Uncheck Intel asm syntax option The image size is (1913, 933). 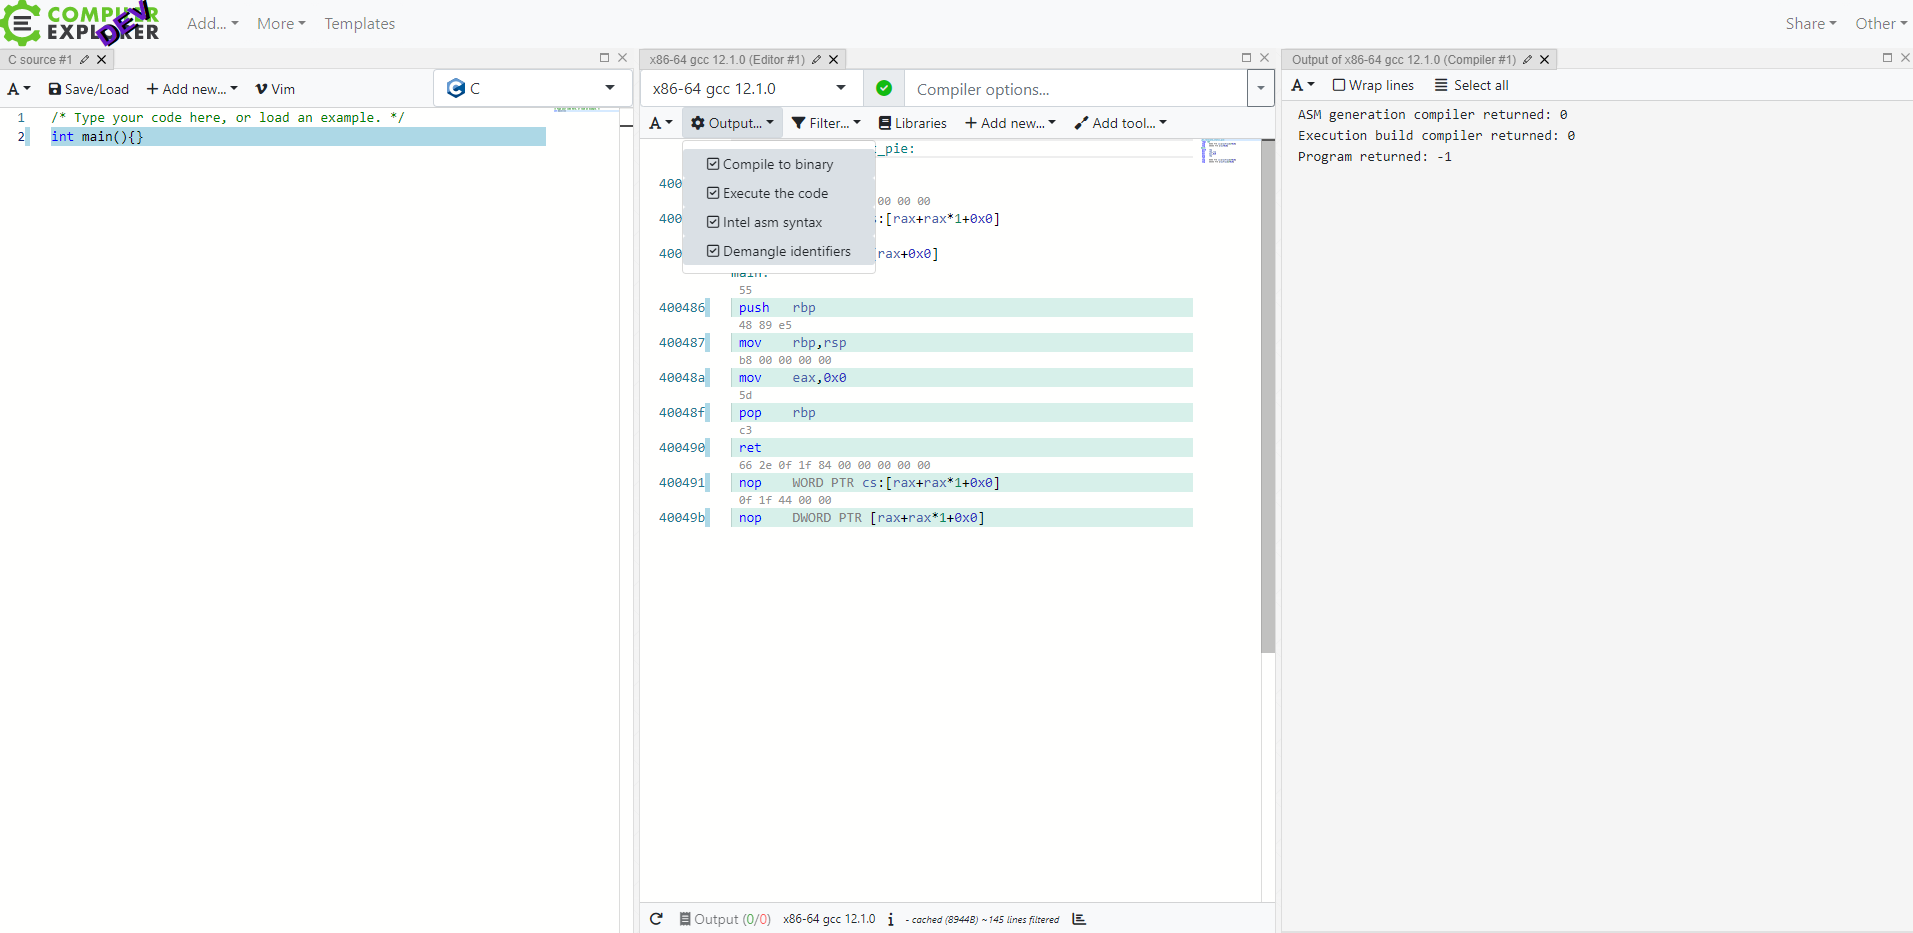coord(712,222)
